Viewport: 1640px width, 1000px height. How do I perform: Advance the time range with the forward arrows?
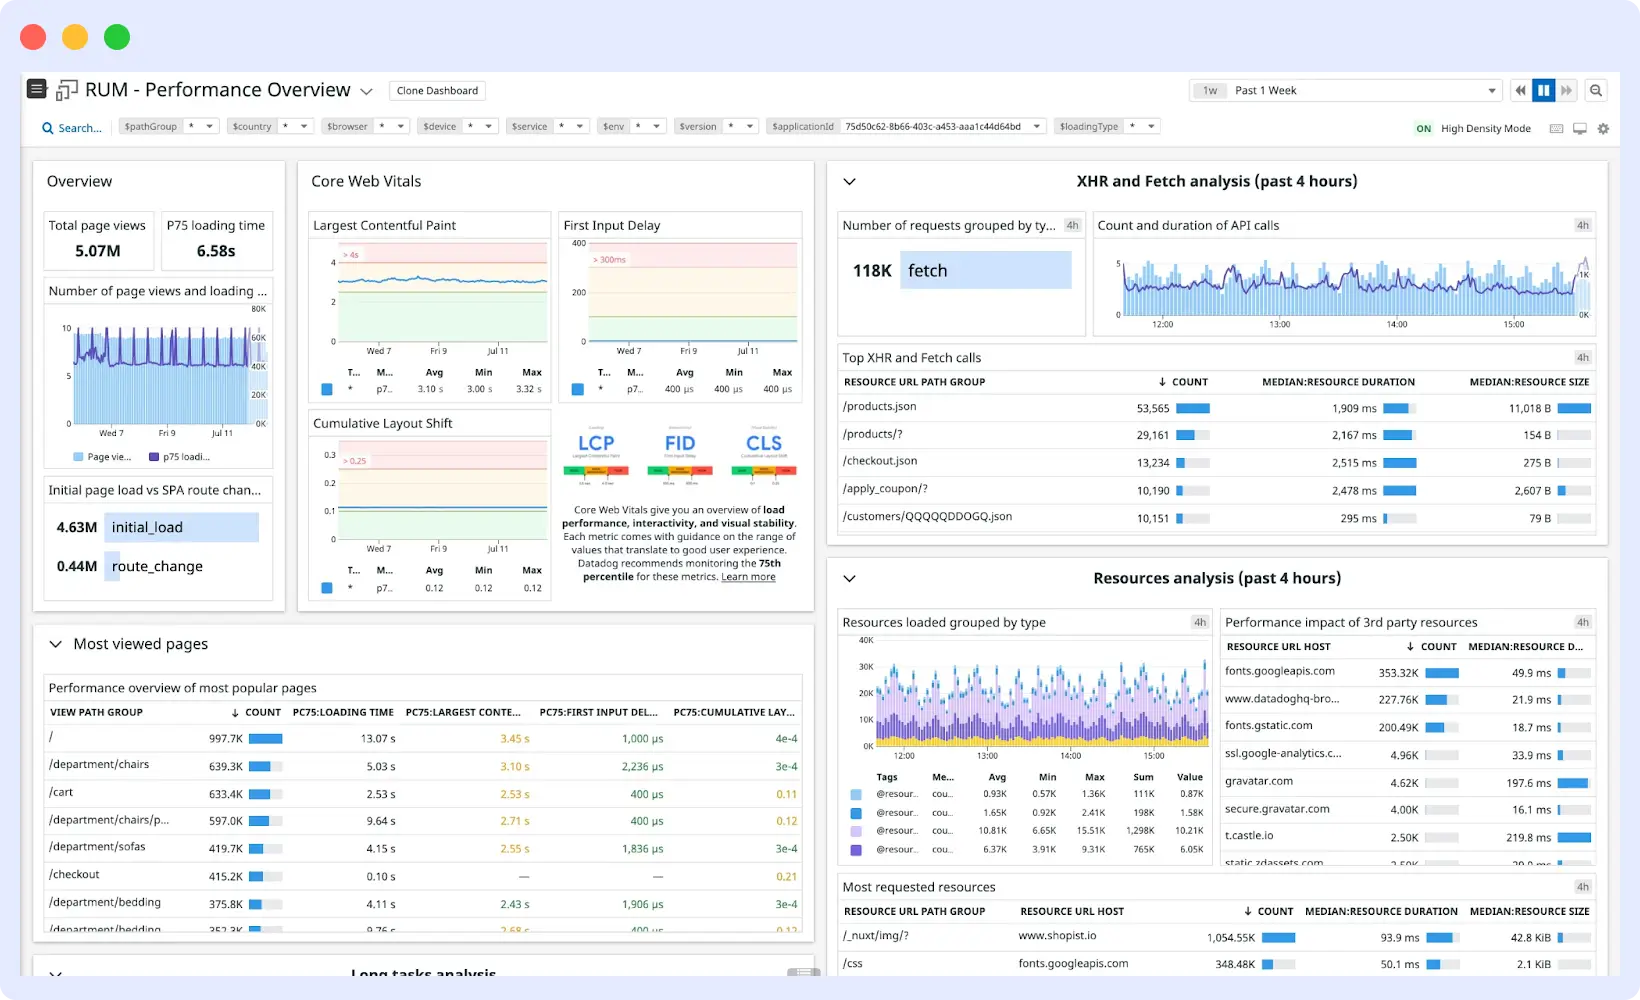(1566, 90)
